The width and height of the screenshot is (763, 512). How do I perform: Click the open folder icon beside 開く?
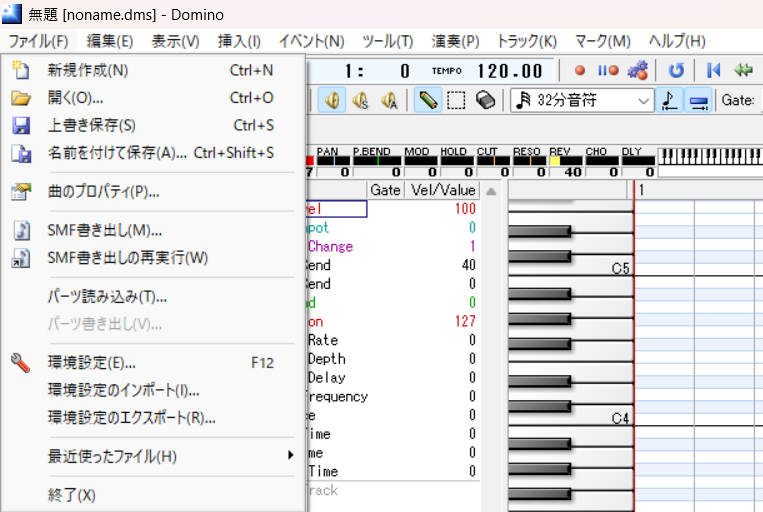(x=20, y=98)
